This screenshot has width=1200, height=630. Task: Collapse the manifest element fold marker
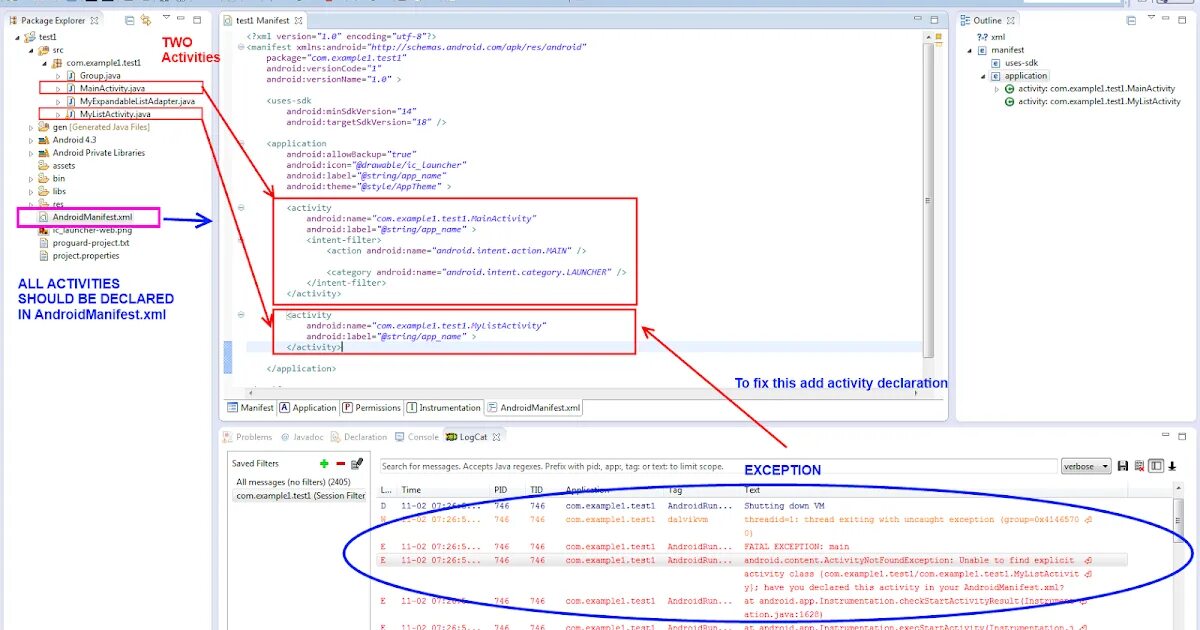241,47
